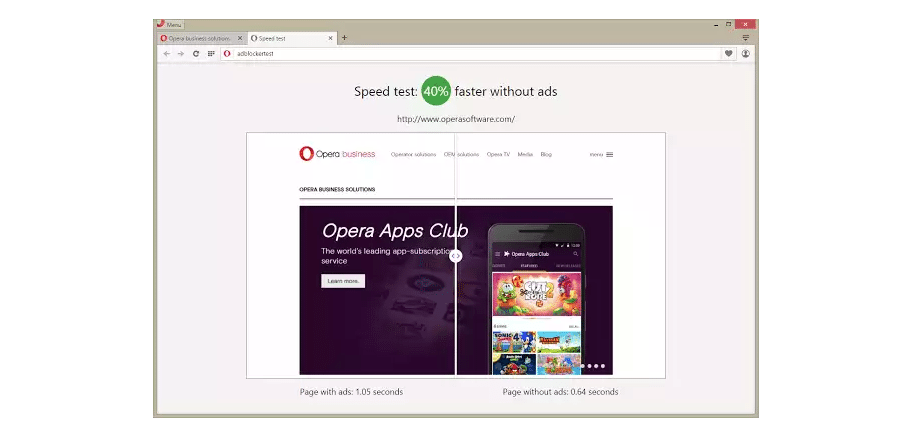Minimize the Opera window
Viewport: 910px width, 442px height.
pos(716,24)
